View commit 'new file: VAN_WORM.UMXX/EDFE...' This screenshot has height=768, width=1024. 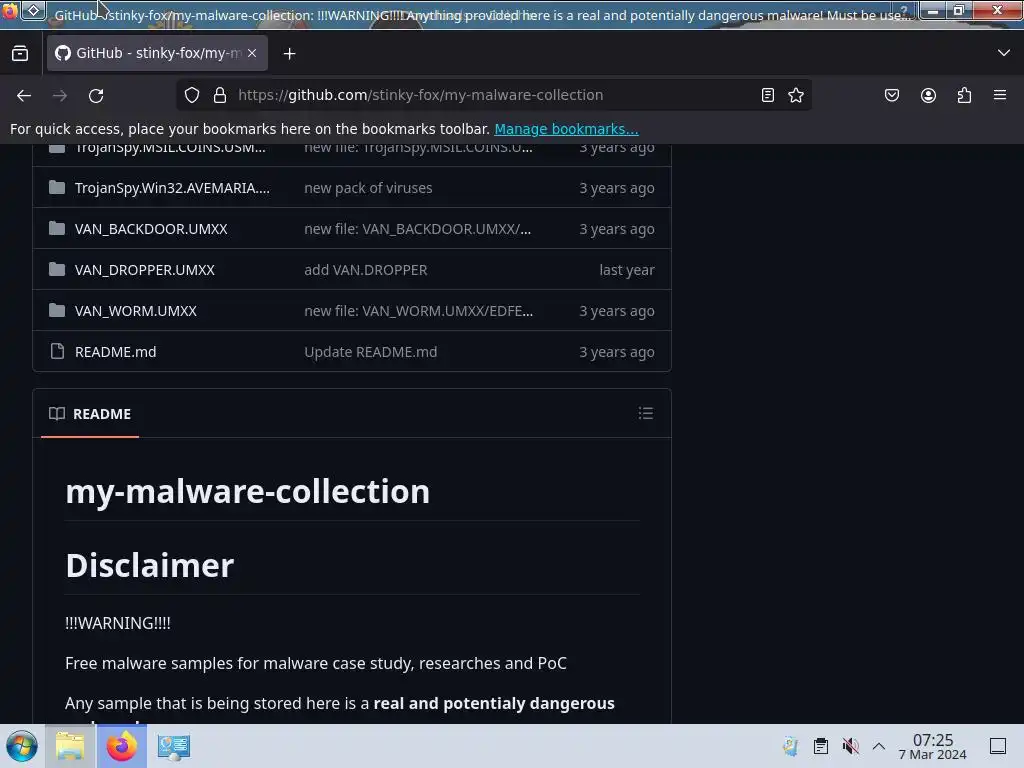click(419, 312)
